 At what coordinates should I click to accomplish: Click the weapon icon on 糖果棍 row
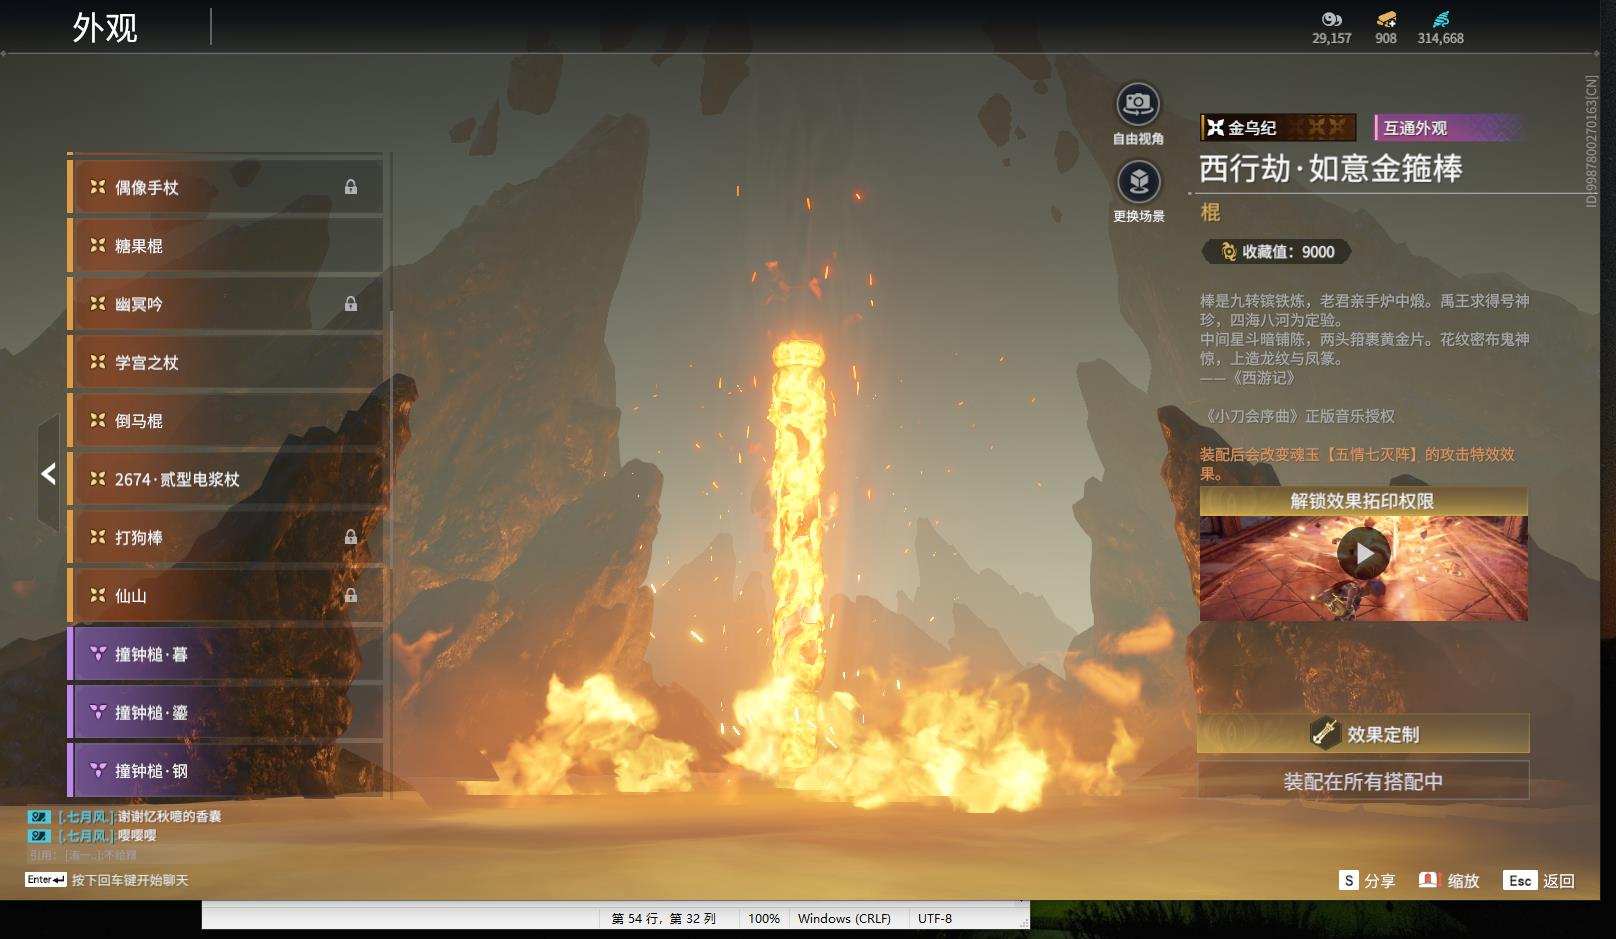97,245
